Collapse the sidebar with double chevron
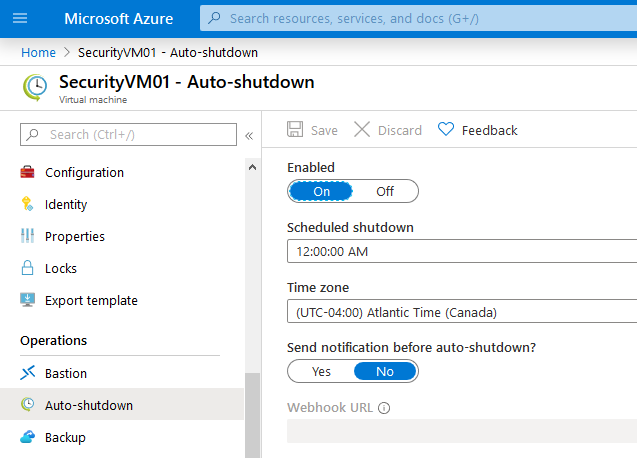 point(249,135)
